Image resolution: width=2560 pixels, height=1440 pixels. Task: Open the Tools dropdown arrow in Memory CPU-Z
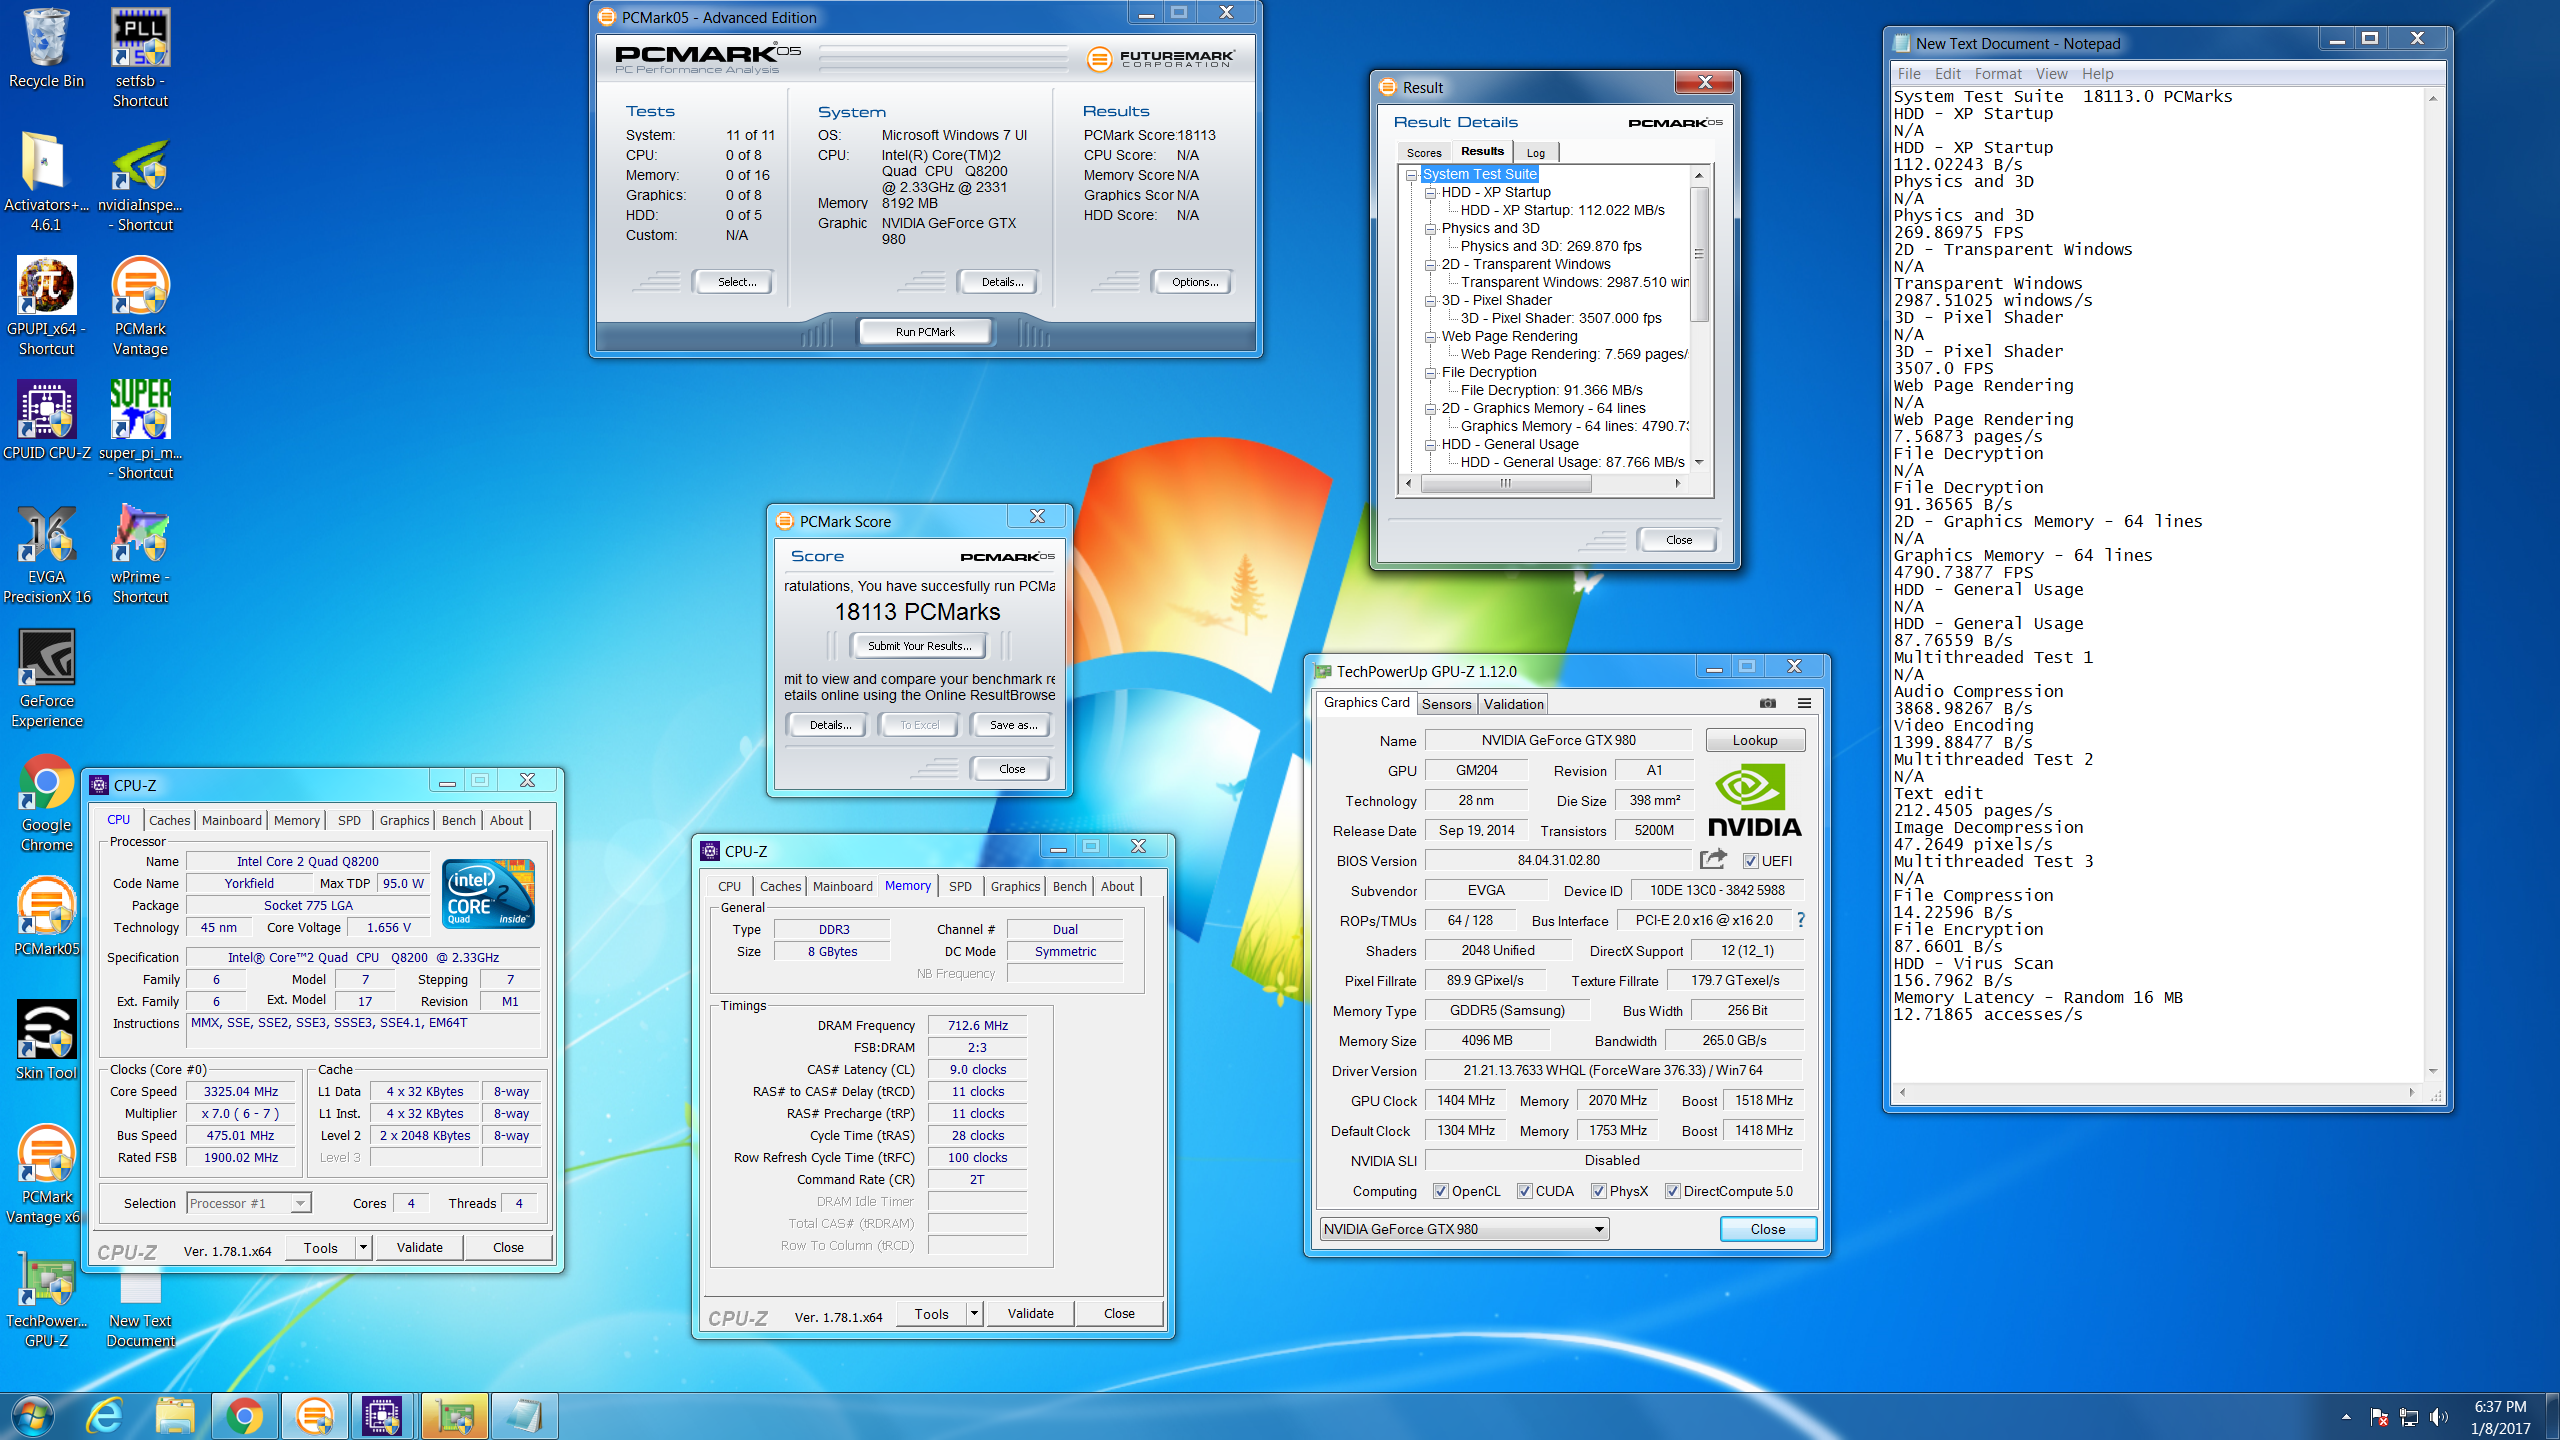coord(975,1313)
